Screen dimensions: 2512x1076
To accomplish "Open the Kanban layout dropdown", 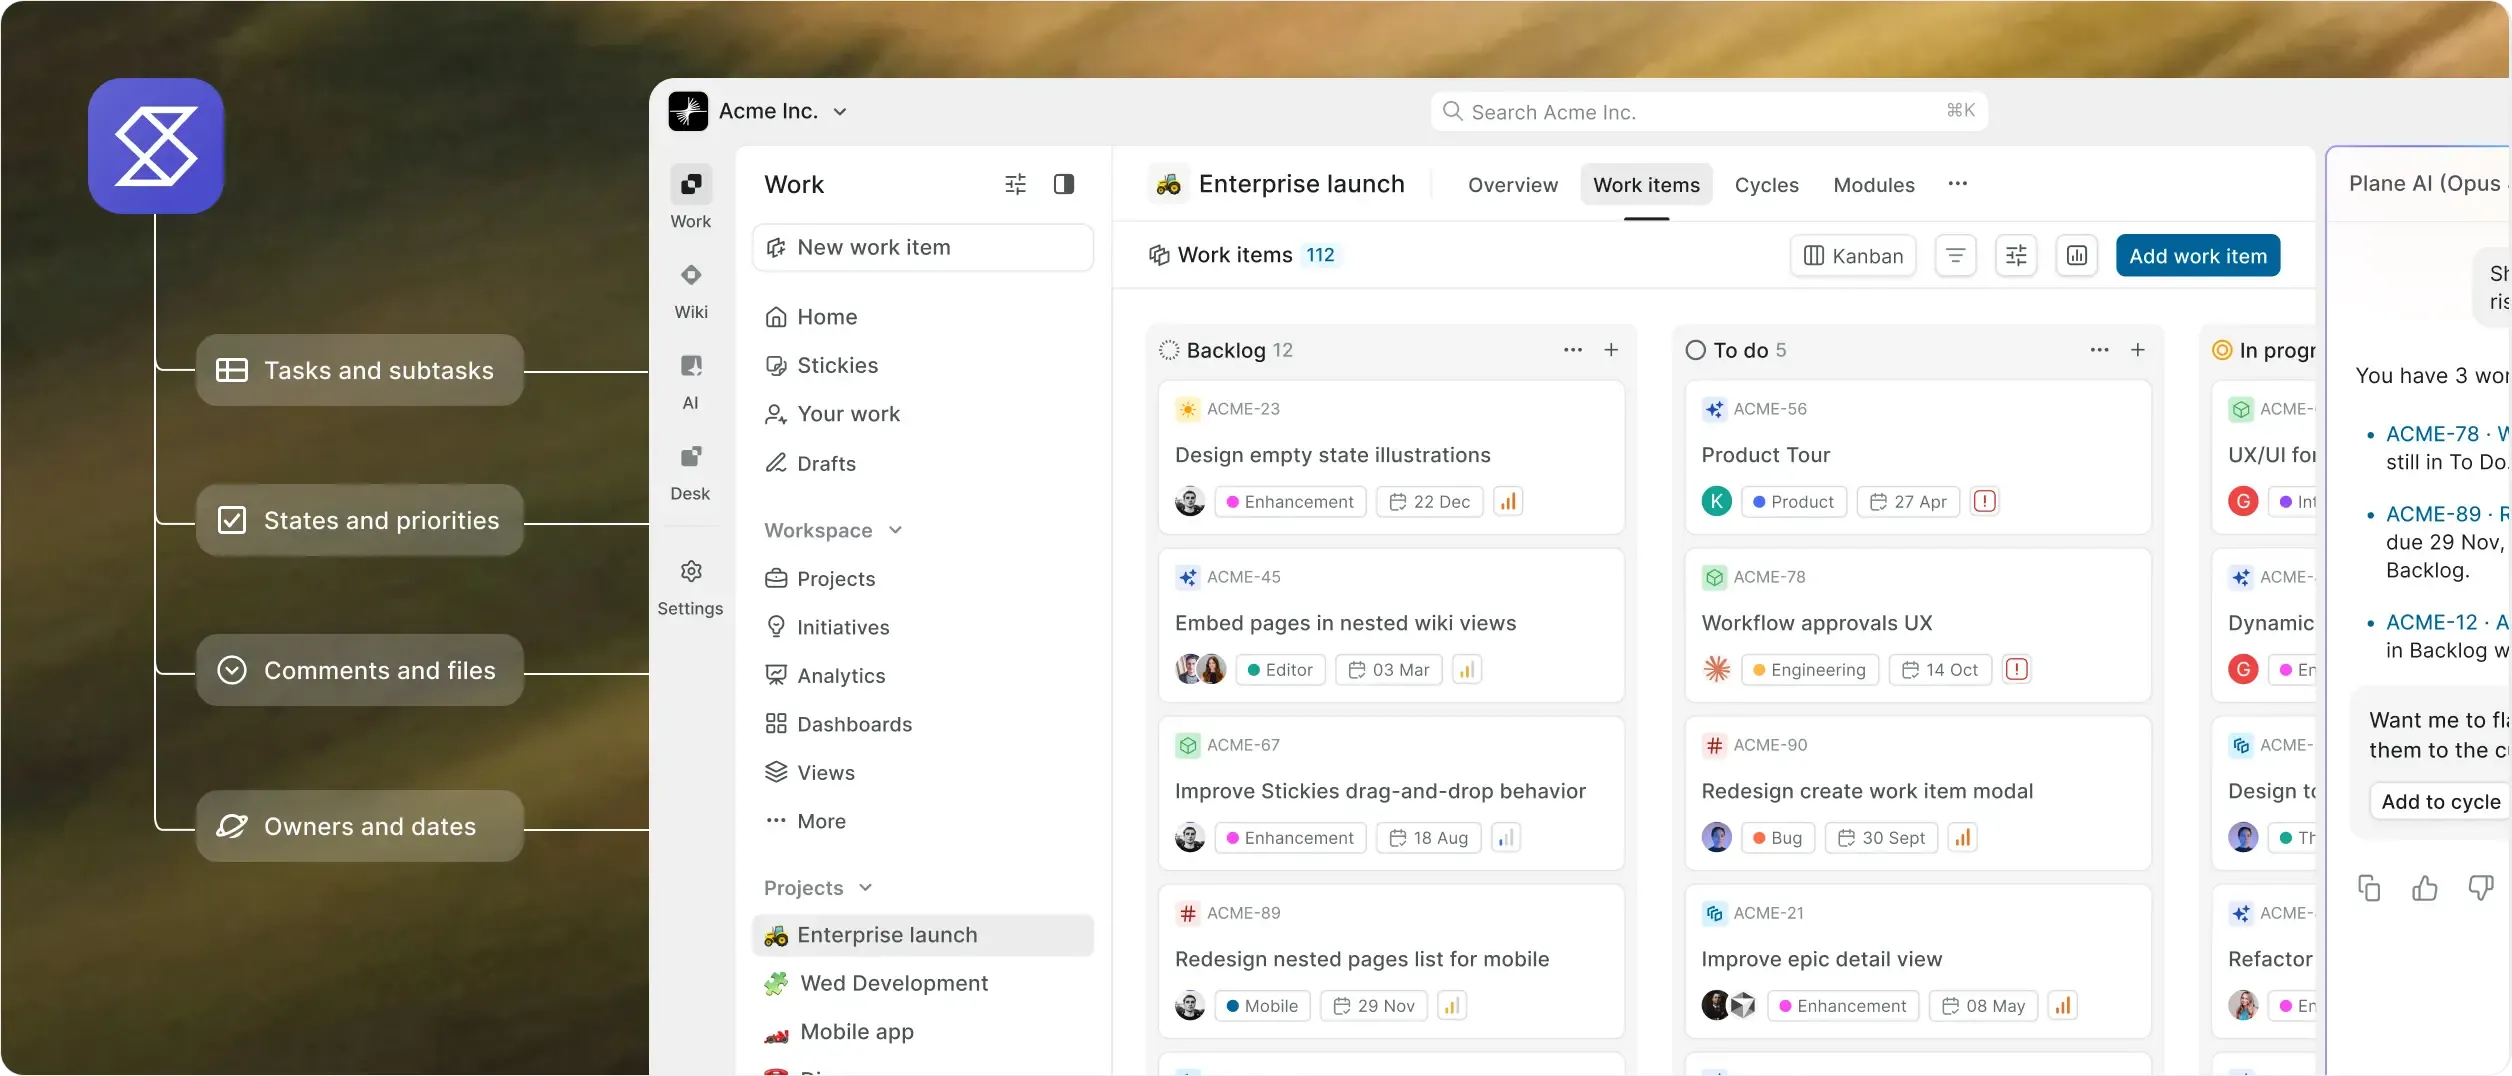I will click(1853, 256).
